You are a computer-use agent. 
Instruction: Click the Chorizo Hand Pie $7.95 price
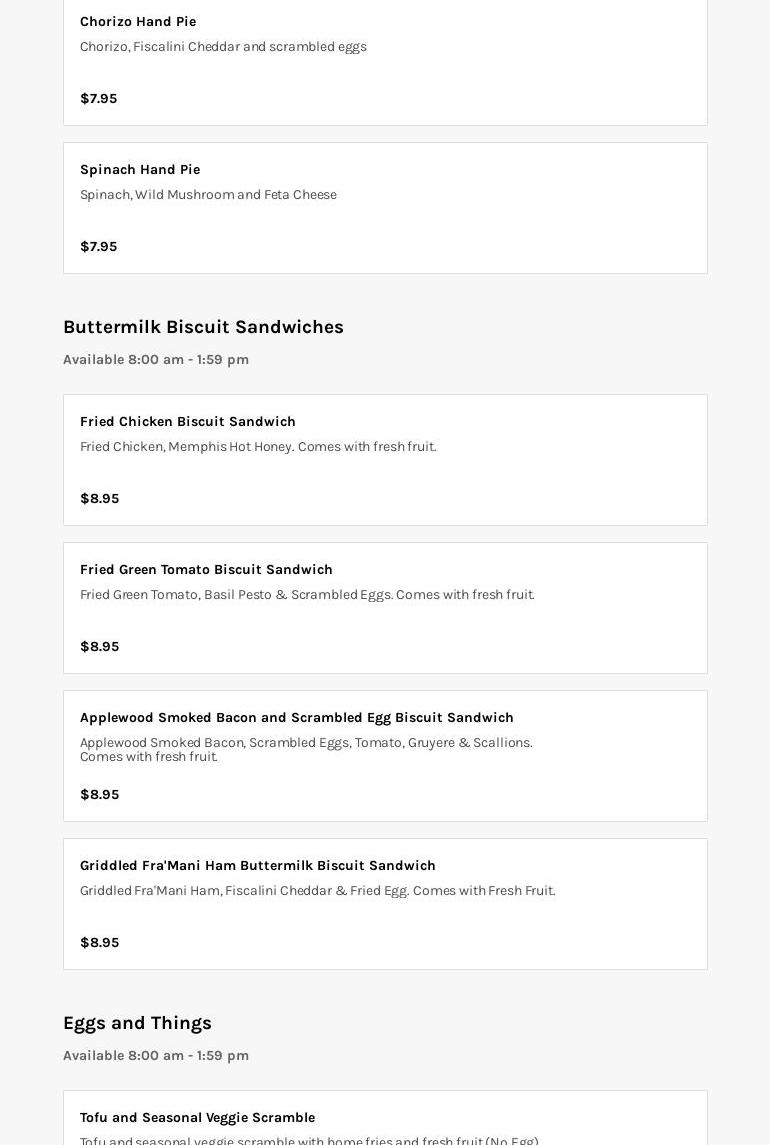click(98, 98)
